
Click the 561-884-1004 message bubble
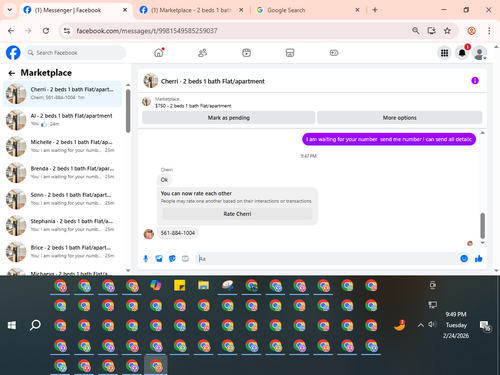point(178,233)
